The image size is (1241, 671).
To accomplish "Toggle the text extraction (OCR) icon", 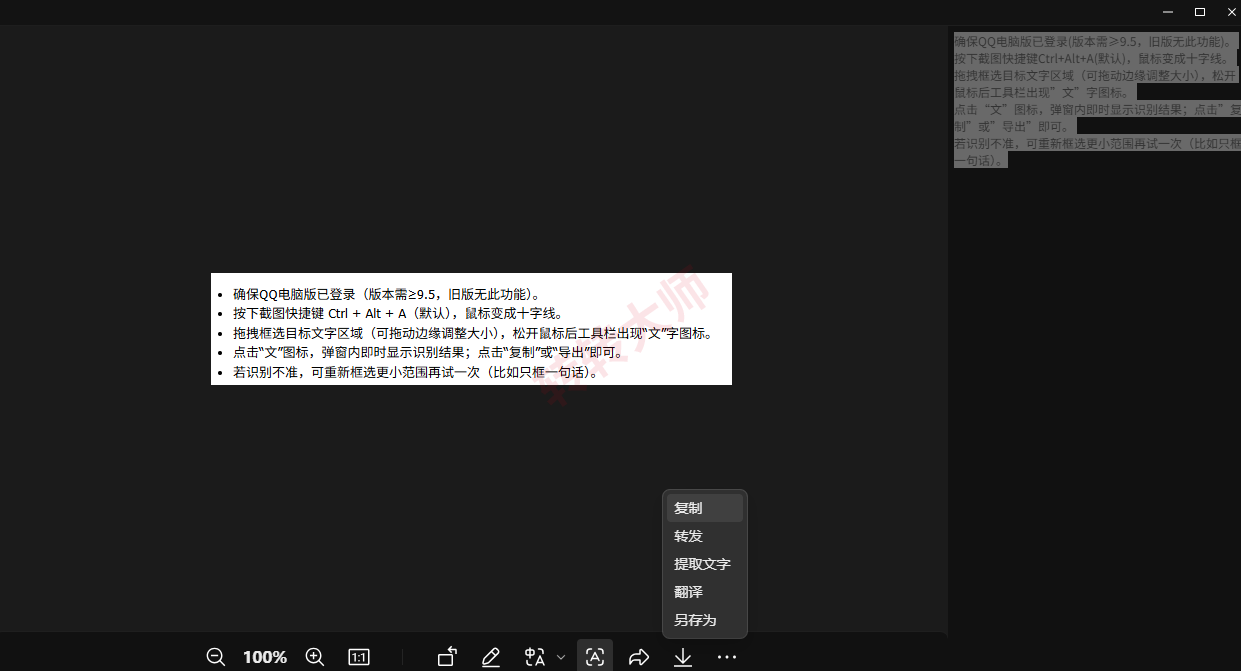I will [595, 657].
